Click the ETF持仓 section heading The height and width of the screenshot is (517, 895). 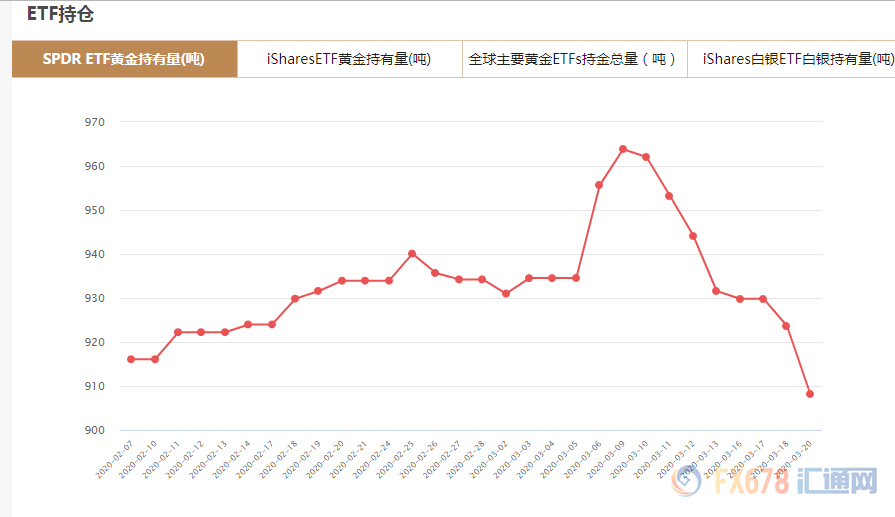pyautogui.click(x=61, y=14)
